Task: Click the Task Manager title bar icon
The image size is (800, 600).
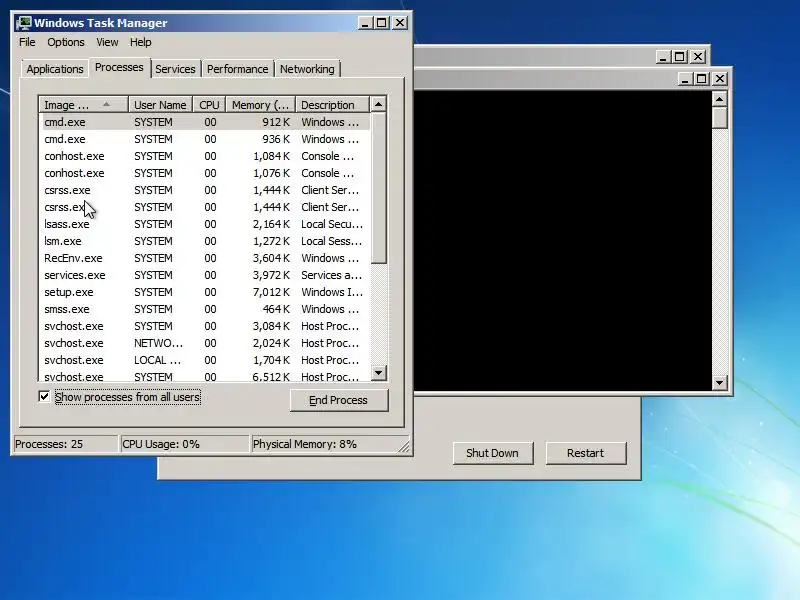Action: click(x=23, y=23)
